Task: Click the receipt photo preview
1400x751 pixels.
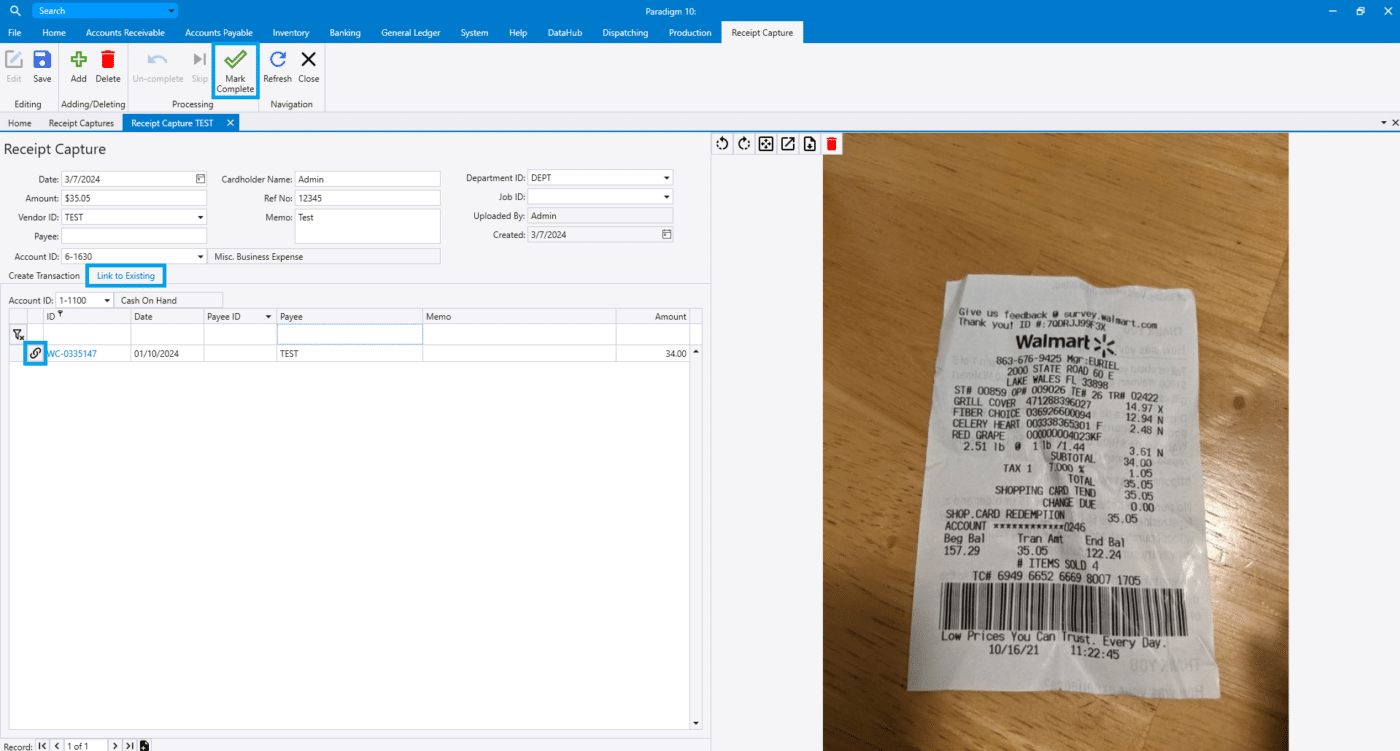Action: [1055, 442]
